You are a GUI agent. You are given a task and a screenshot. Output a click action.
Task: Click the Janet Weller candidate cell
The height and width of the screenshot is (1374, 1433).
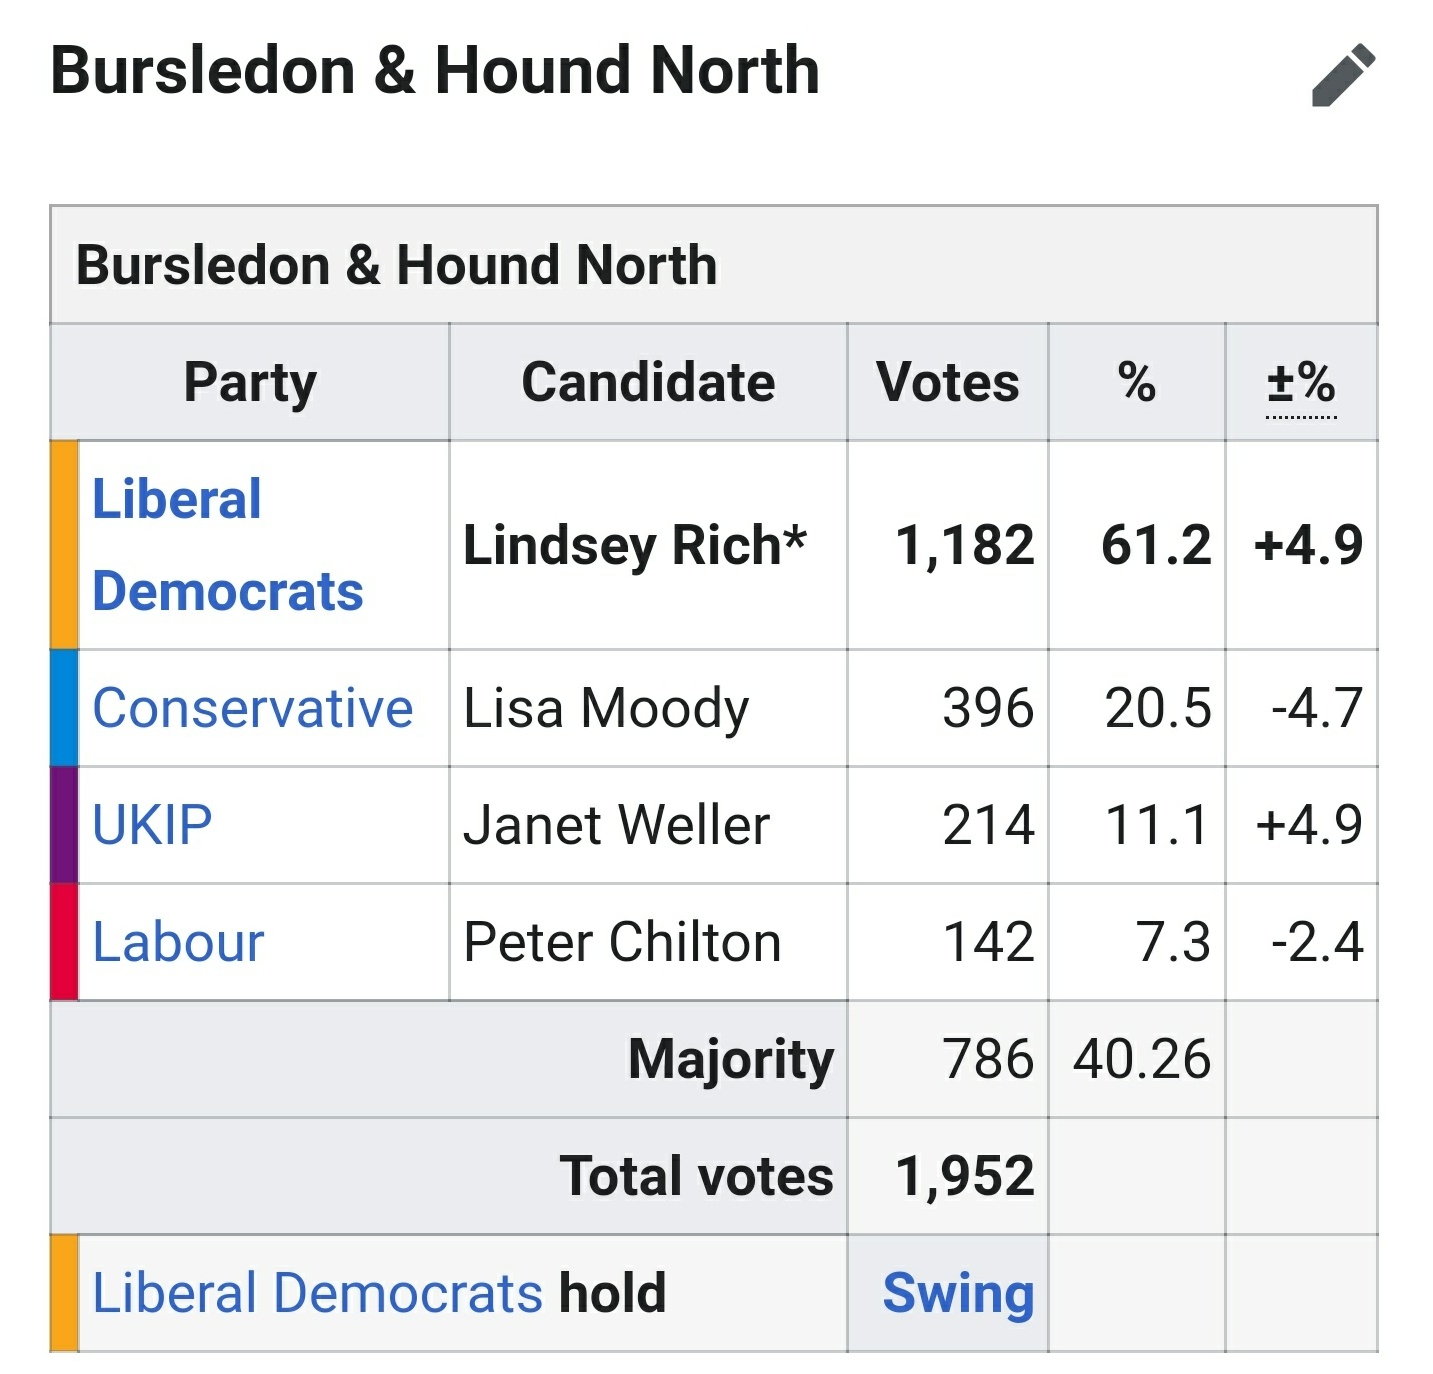(616, 825)
